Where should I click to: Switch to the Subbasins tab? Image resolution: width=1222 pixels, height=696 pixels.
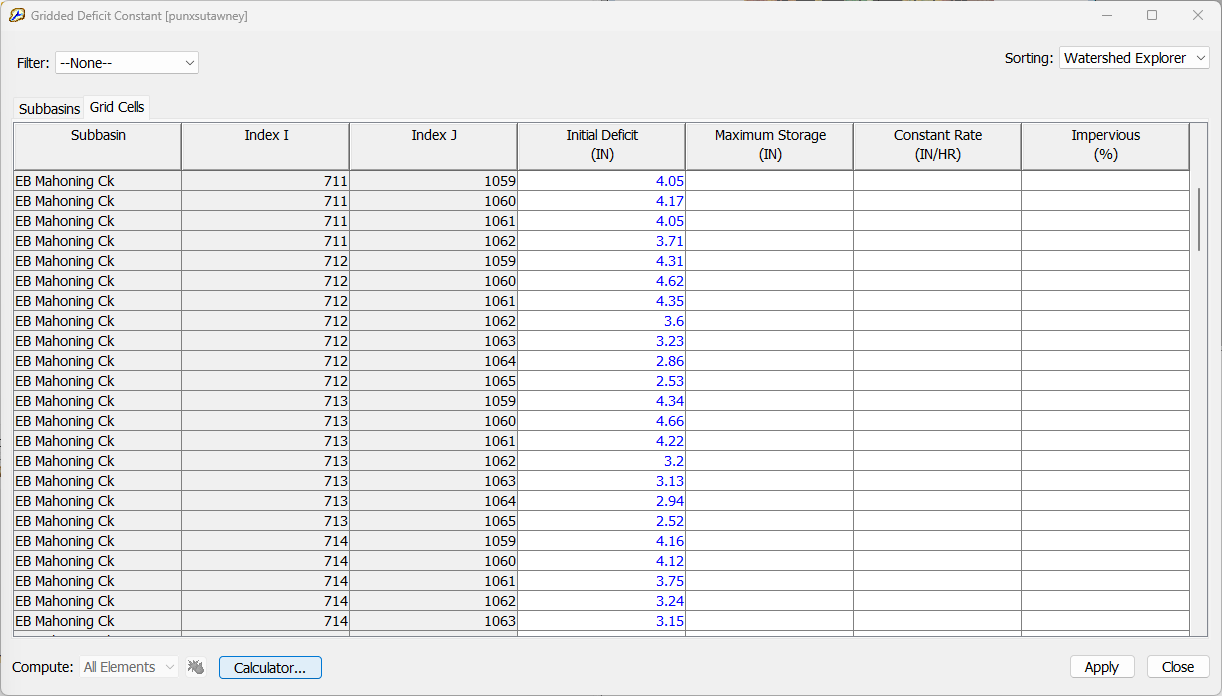(49, 109)
